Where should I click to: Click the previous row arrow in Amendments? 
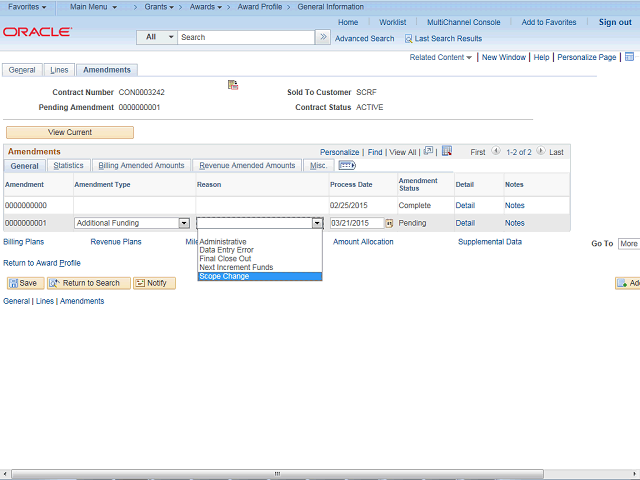[x=496, y=151]
